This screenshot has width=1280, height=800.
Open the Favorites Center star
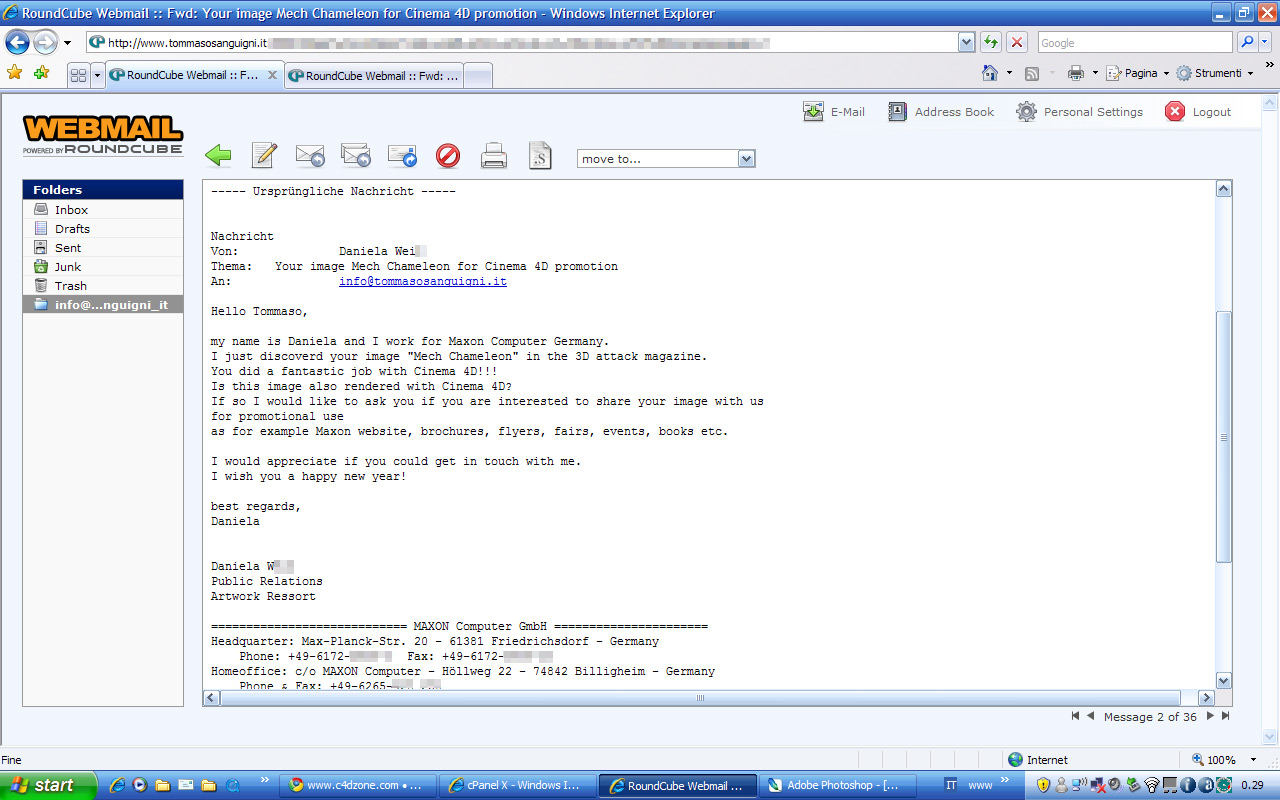(x=14, y=73)
